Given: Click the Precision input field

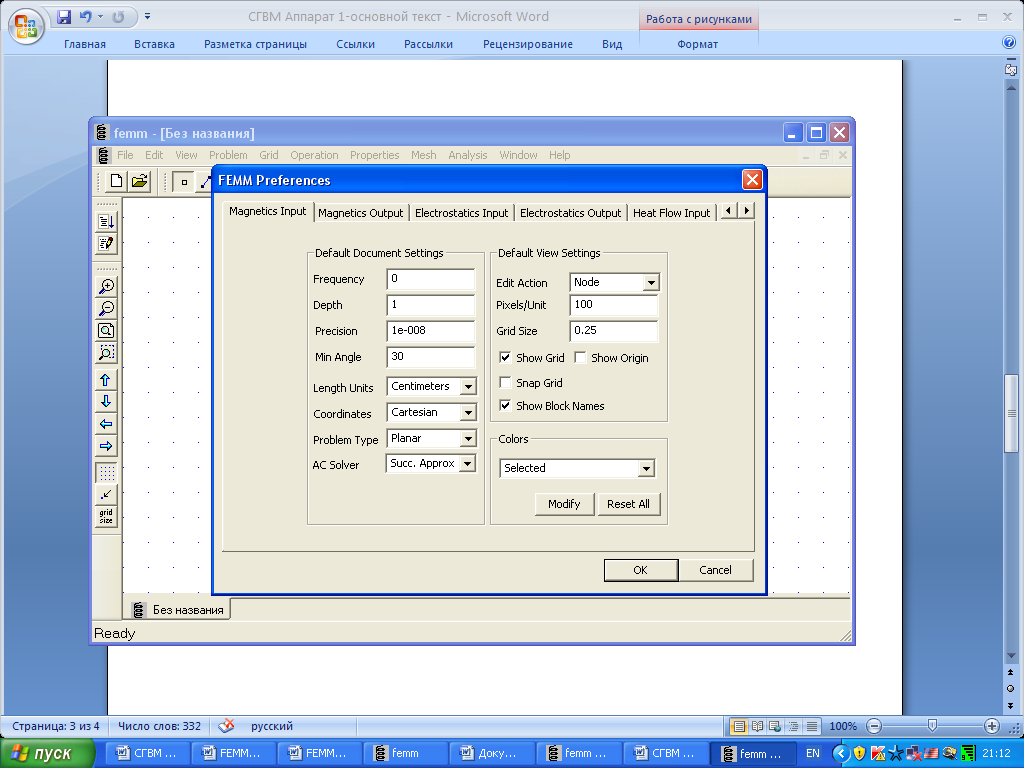Looking at the screenshot, I should click(x=431, y=331).
